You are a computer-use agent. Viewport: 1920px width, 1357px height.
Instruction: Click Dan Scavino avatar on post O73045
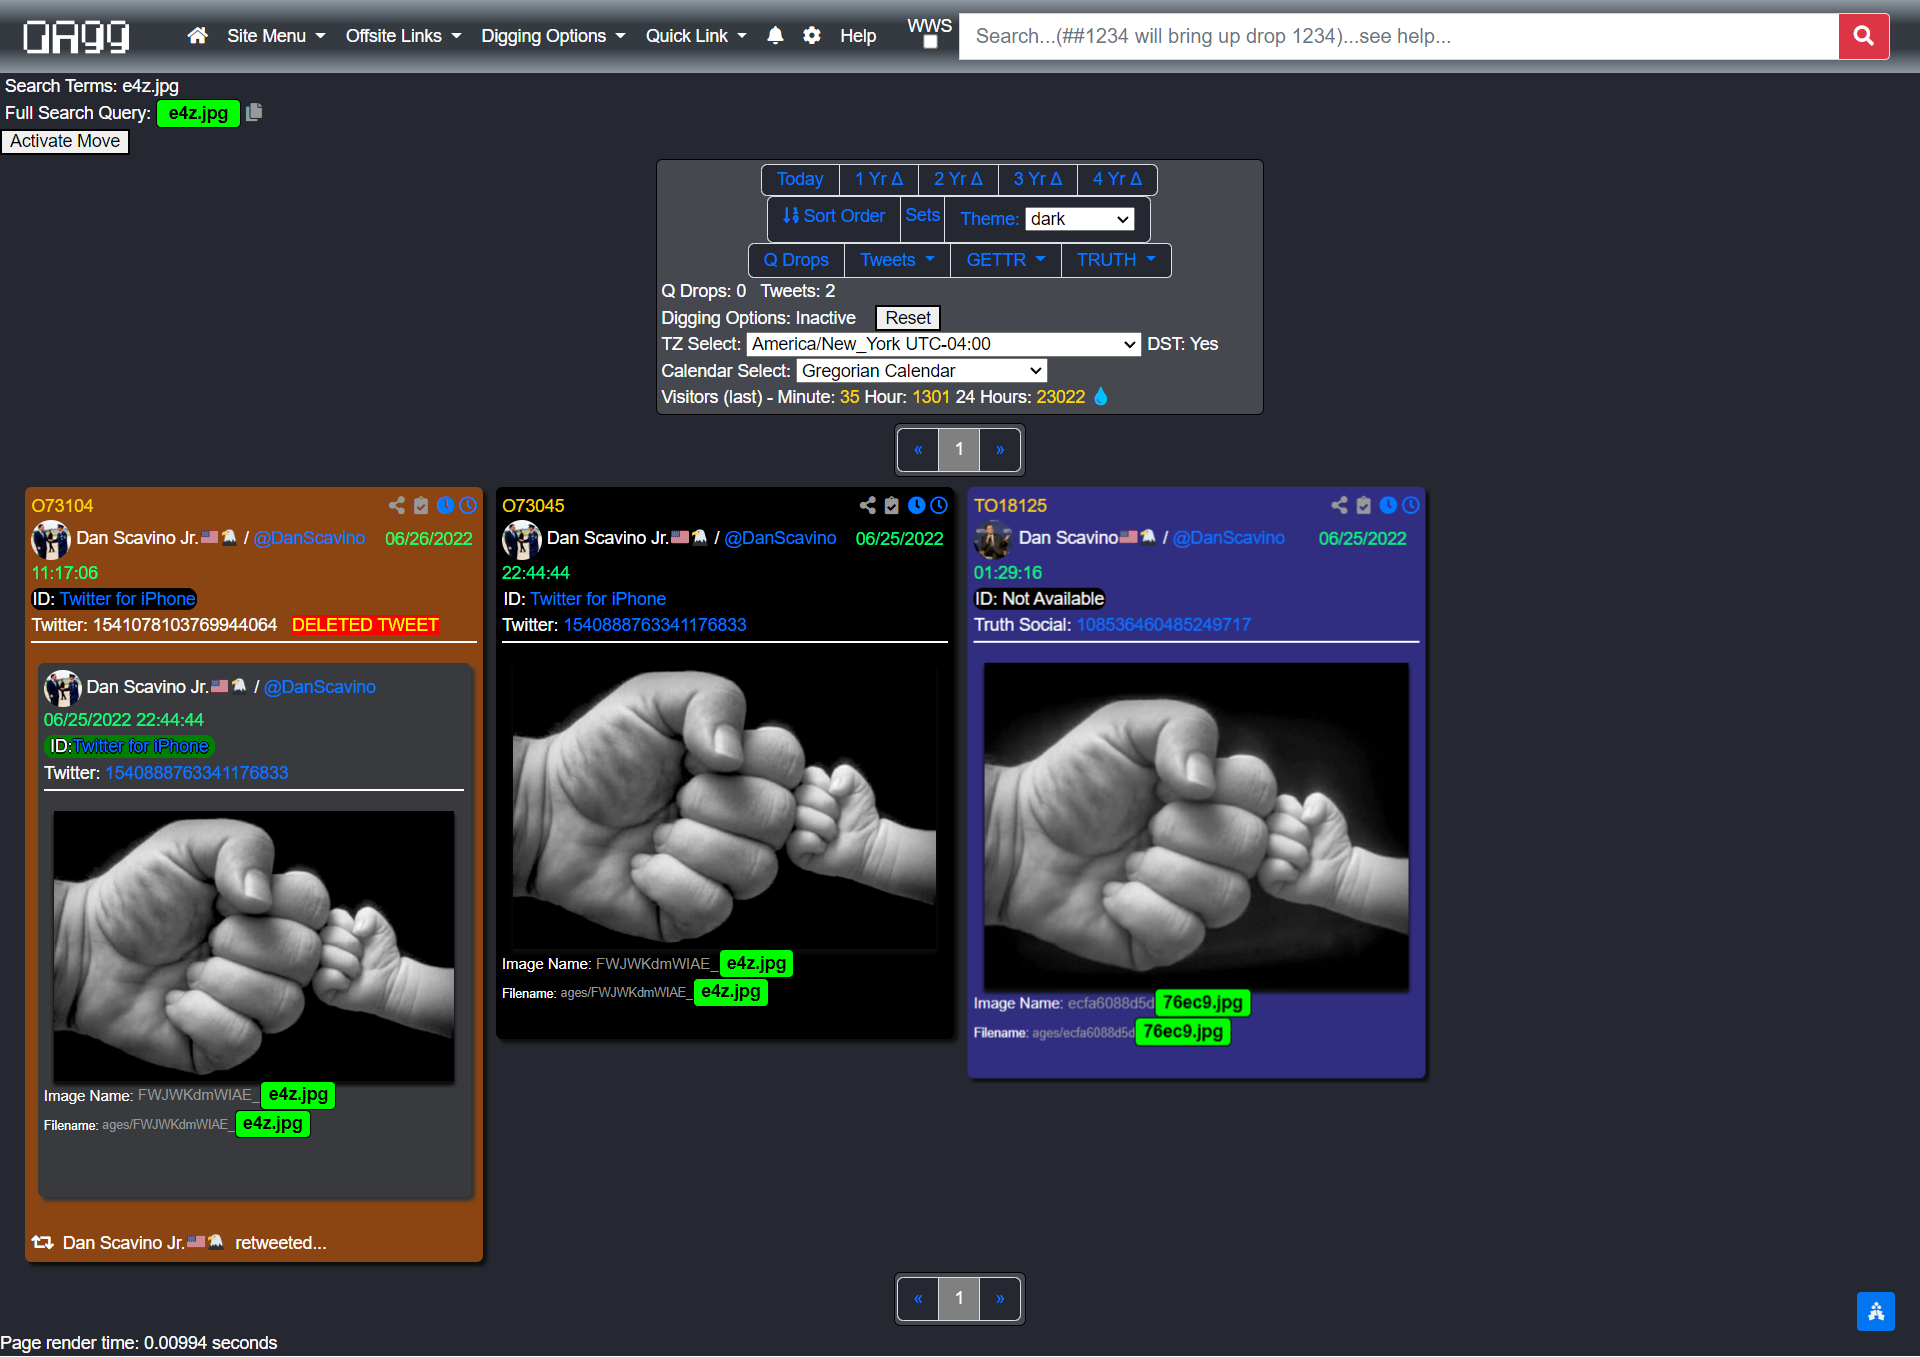(521, 540)
